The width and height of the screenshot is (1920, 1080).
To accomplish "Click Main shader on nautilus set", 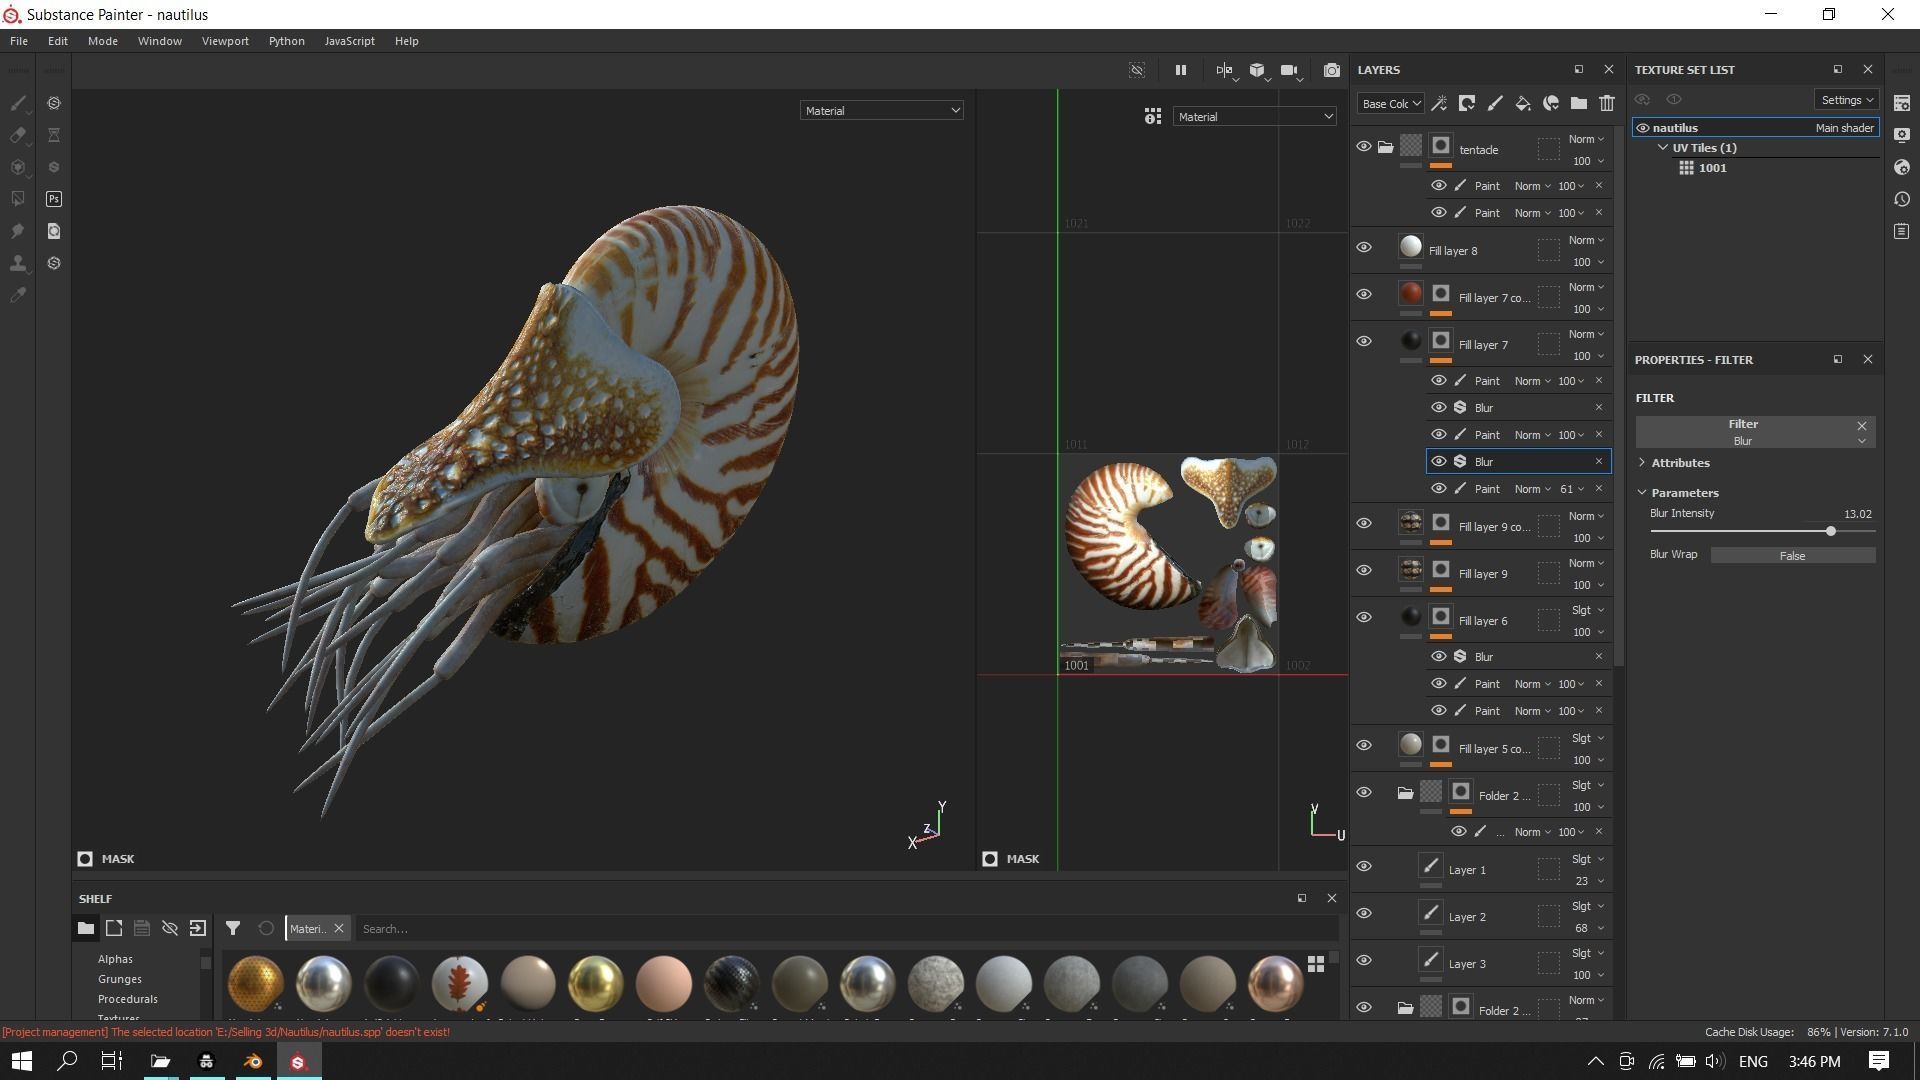I will [1844, 128].
